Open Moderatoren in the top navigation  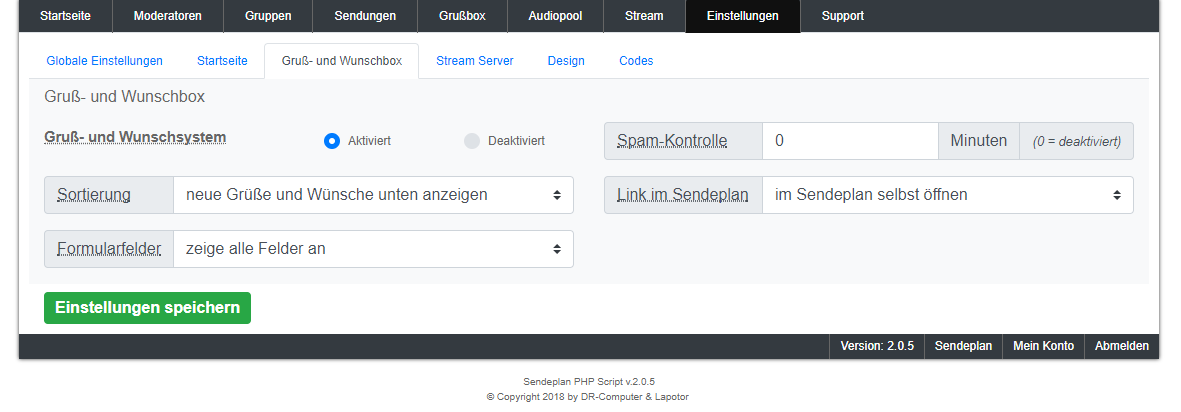(167, 16)
